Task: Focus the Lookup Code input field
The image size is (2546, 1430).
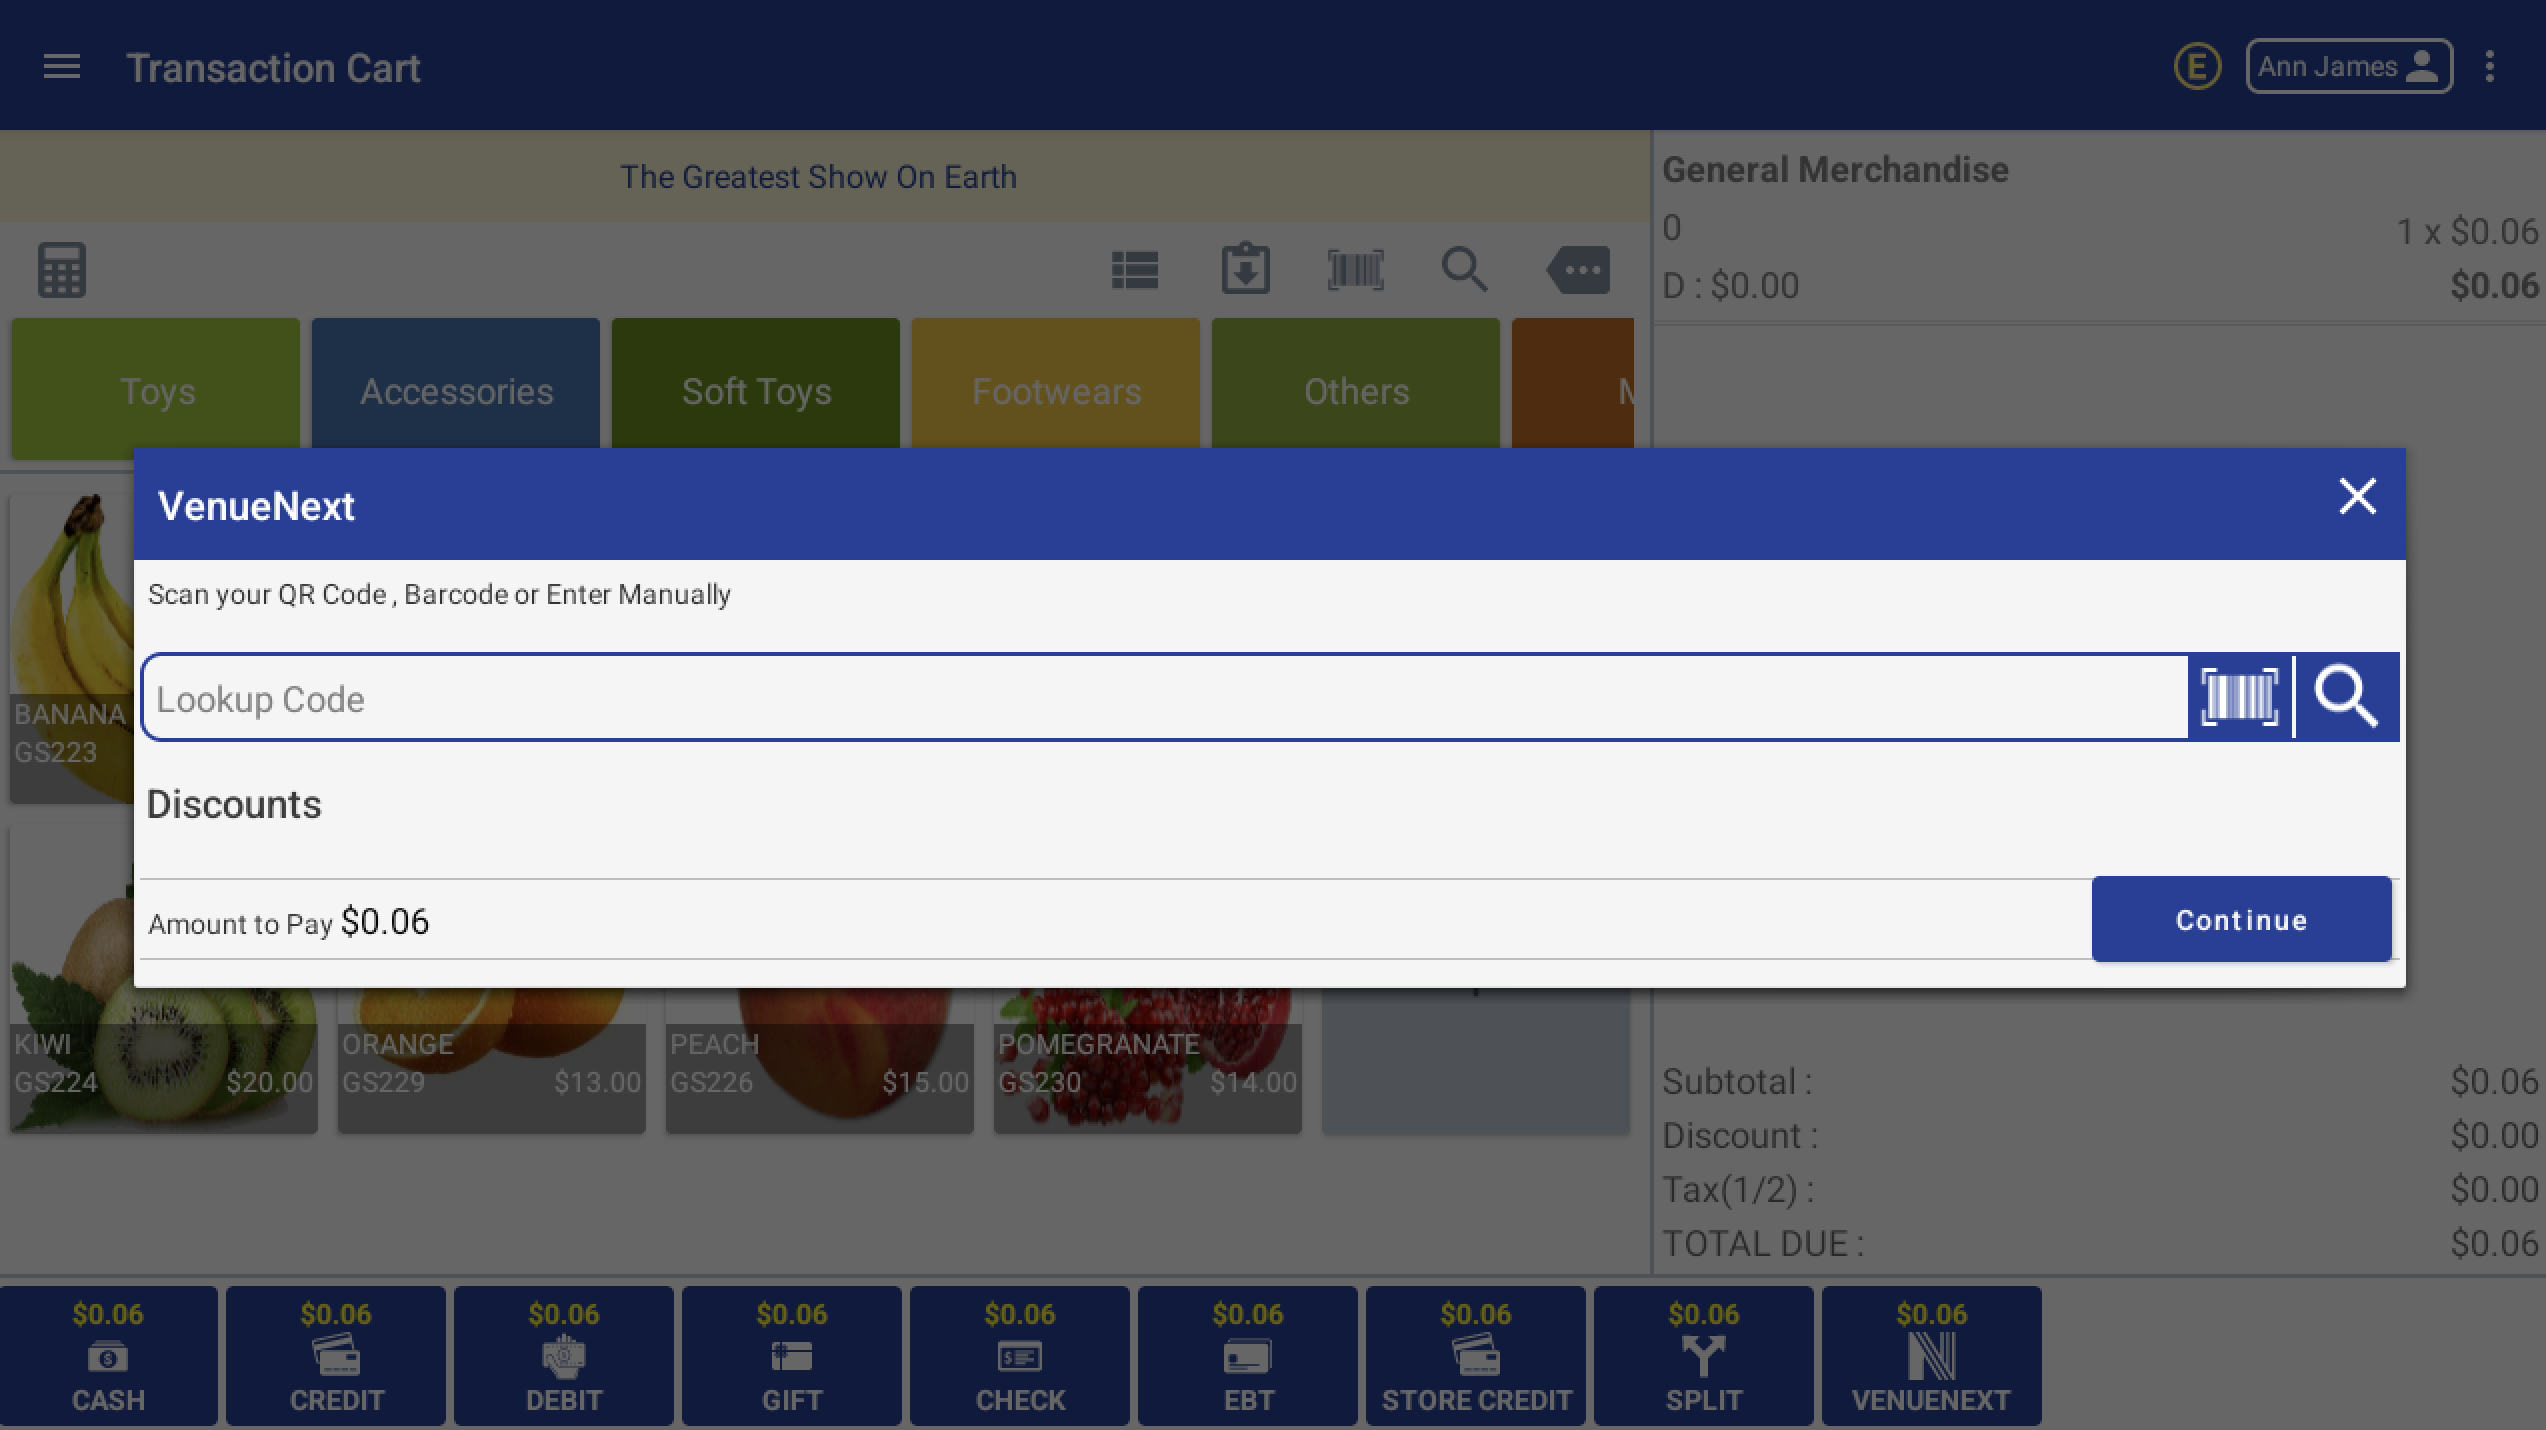Action: [x=1165, y=698]
